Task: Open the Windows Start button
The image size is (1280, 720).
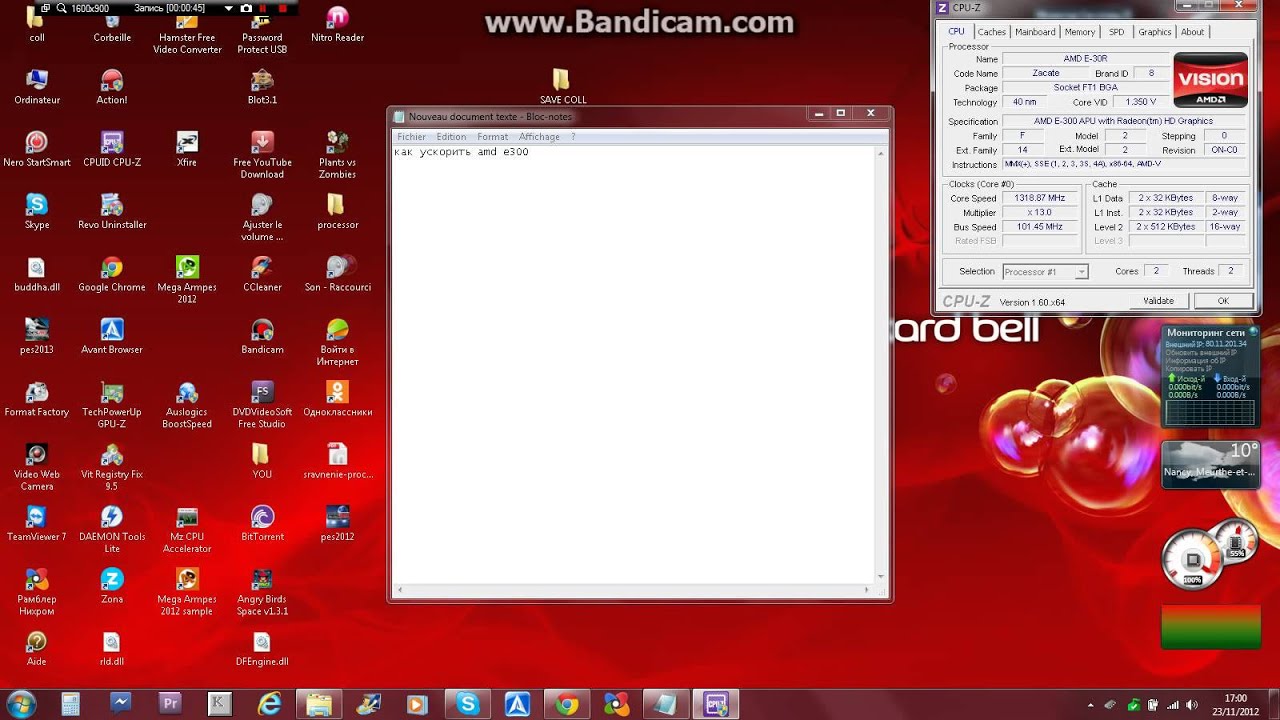Action: (x=21, y=704)
